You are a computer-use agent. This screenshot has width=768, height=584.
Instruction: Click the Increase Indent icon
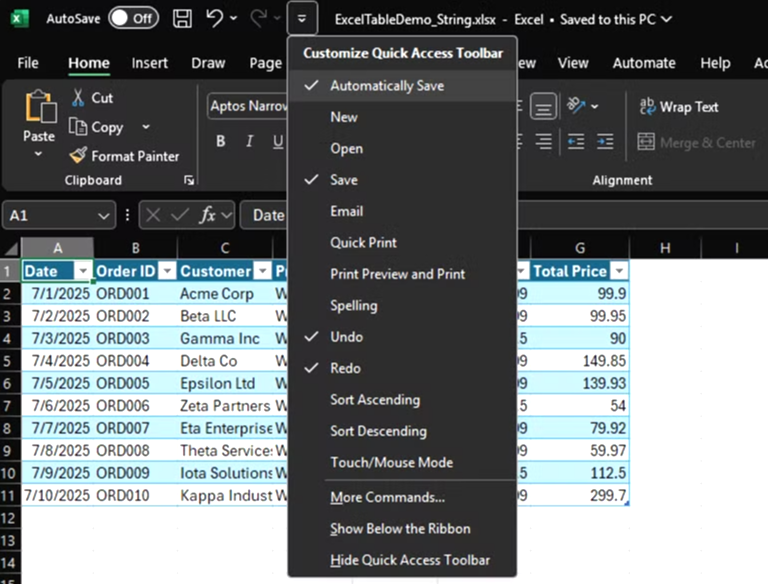pos(605,142)
